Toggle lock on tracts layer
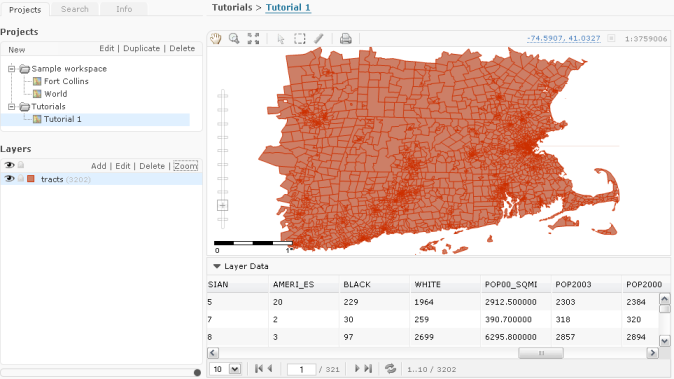Image resolution: width=674 pixels, height=379 pixels. (x=21, y=178)
